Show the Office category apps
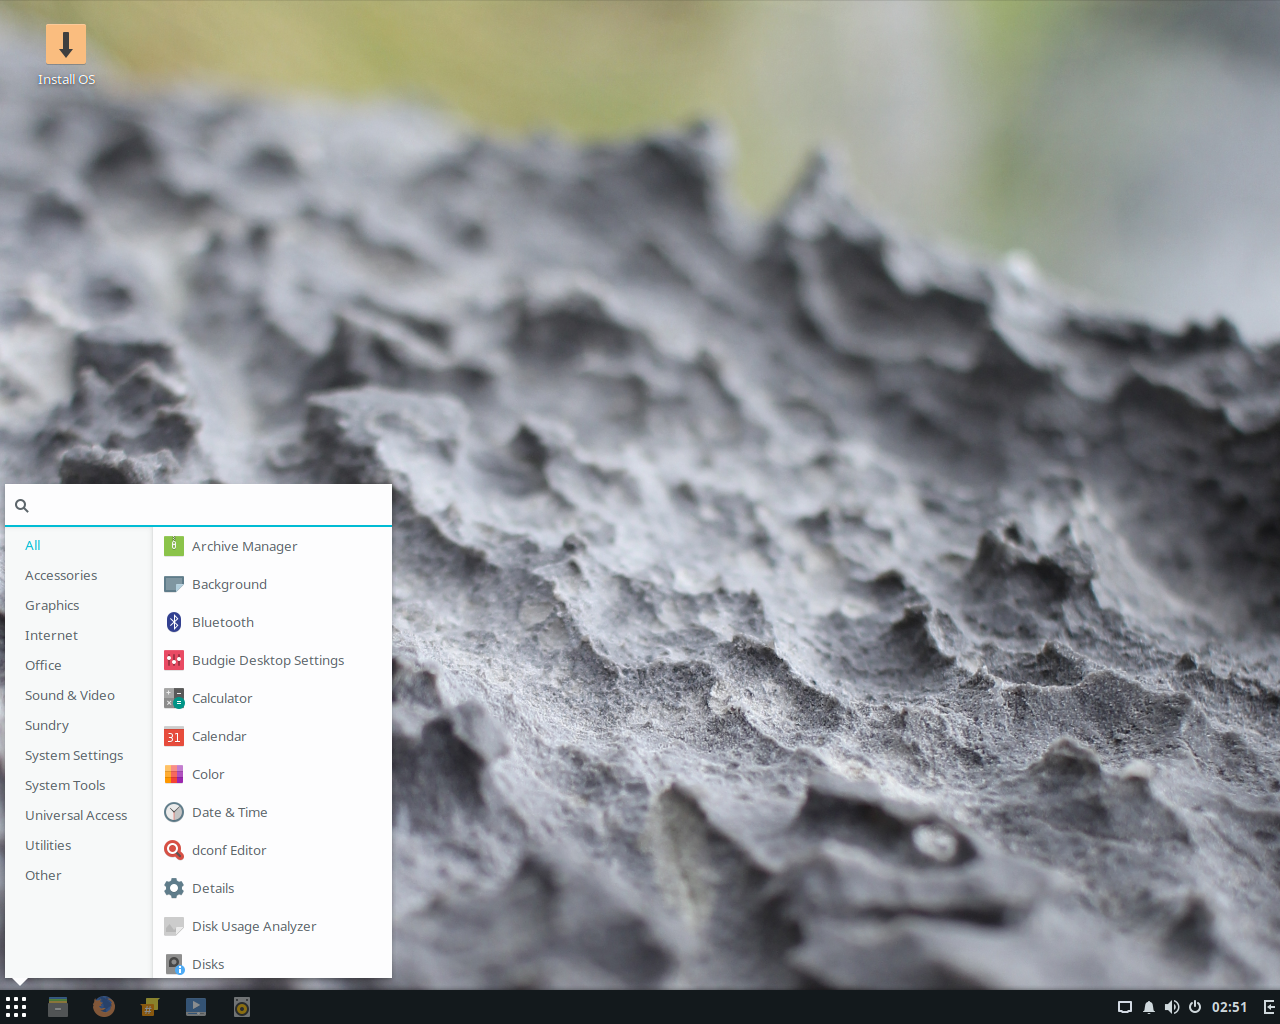The height and width of the screenshot is (1024, 1280). (x=78, y=665)
